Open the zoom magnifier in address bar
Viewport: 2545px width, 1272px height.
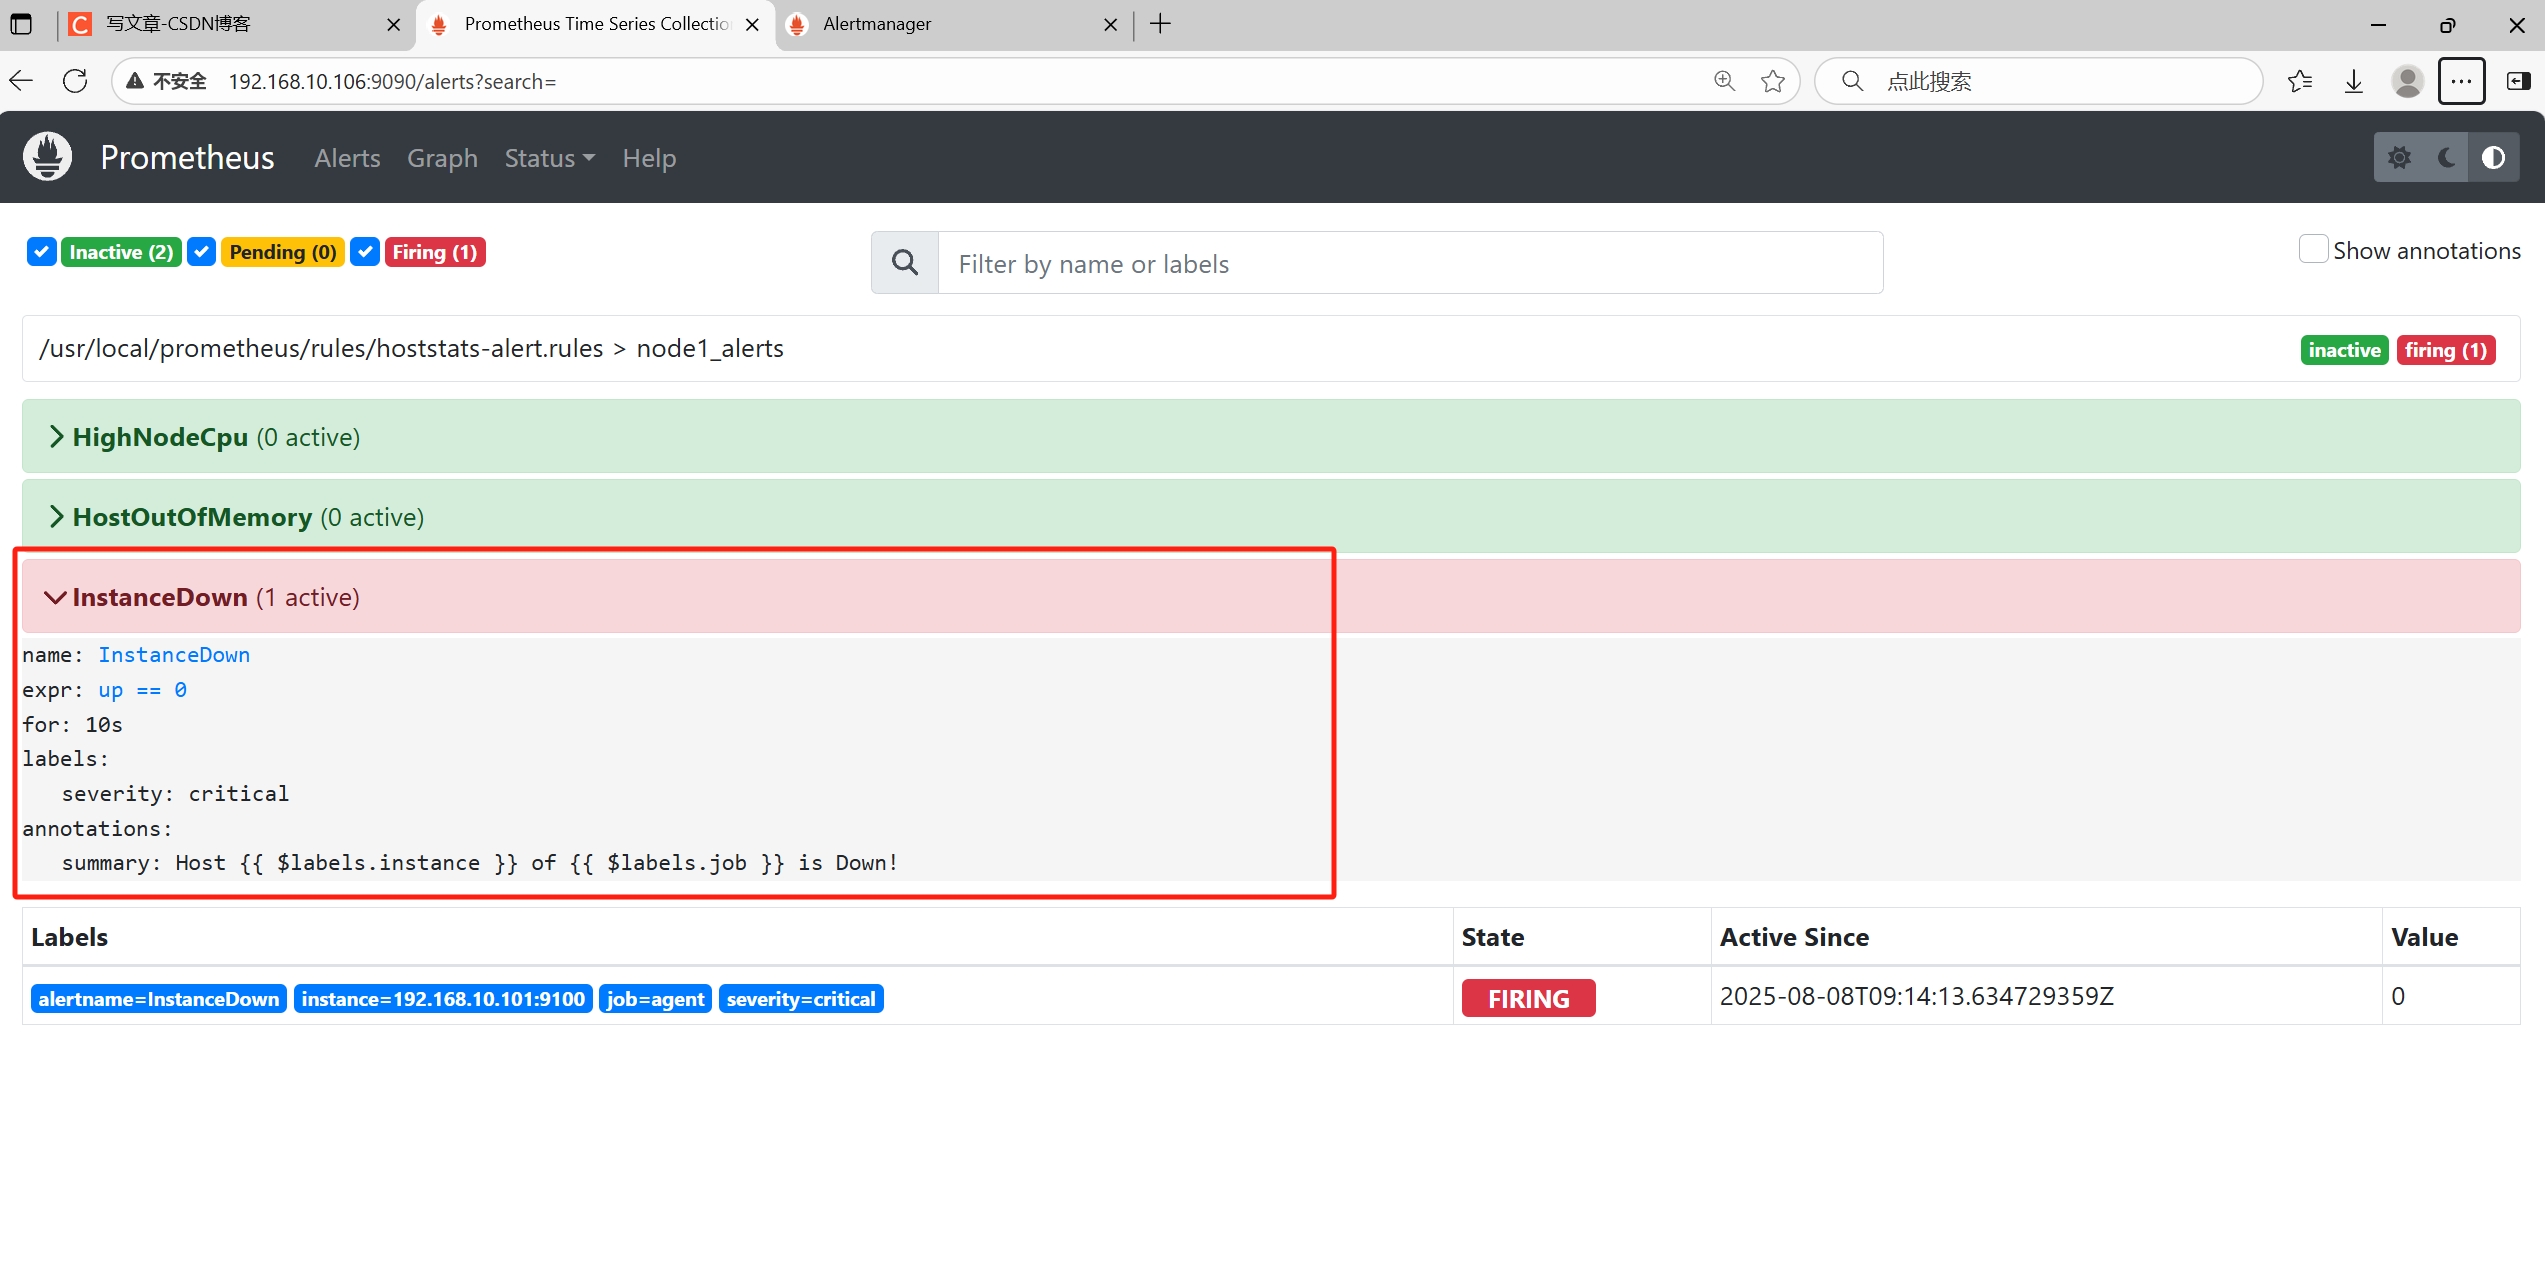point(1724,81)
